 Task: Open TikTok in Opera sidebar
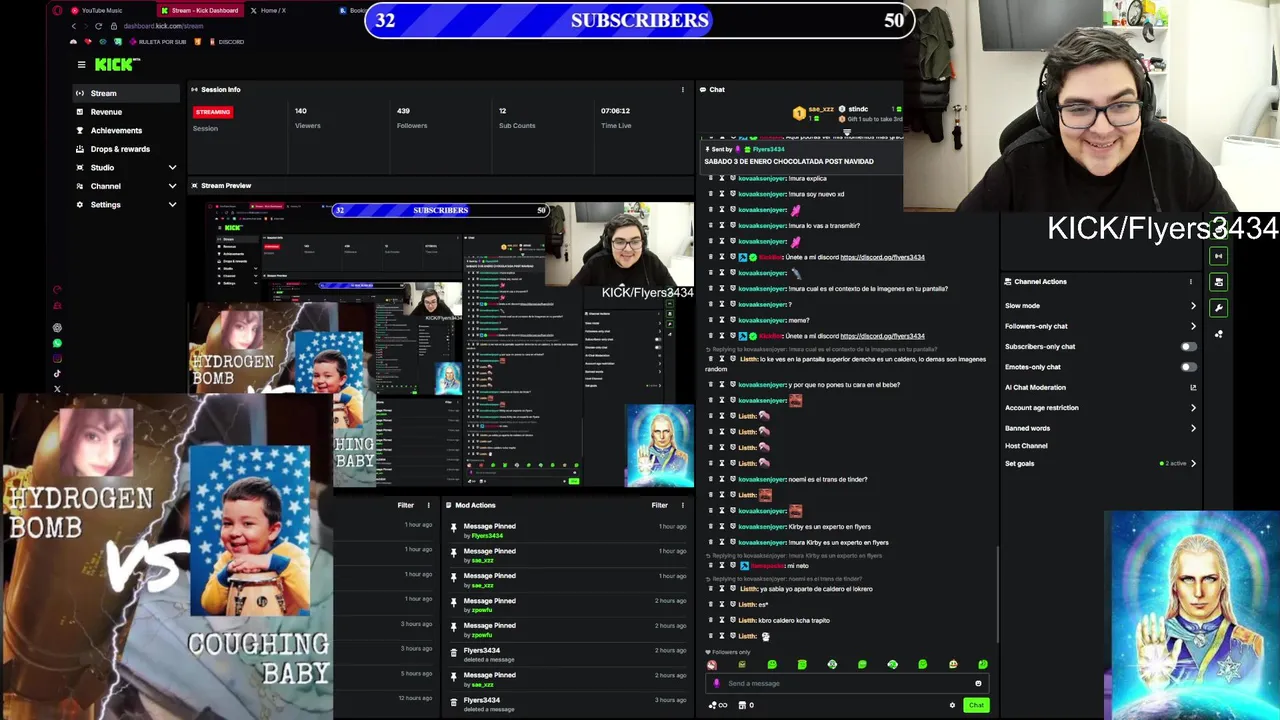(57, 374)
